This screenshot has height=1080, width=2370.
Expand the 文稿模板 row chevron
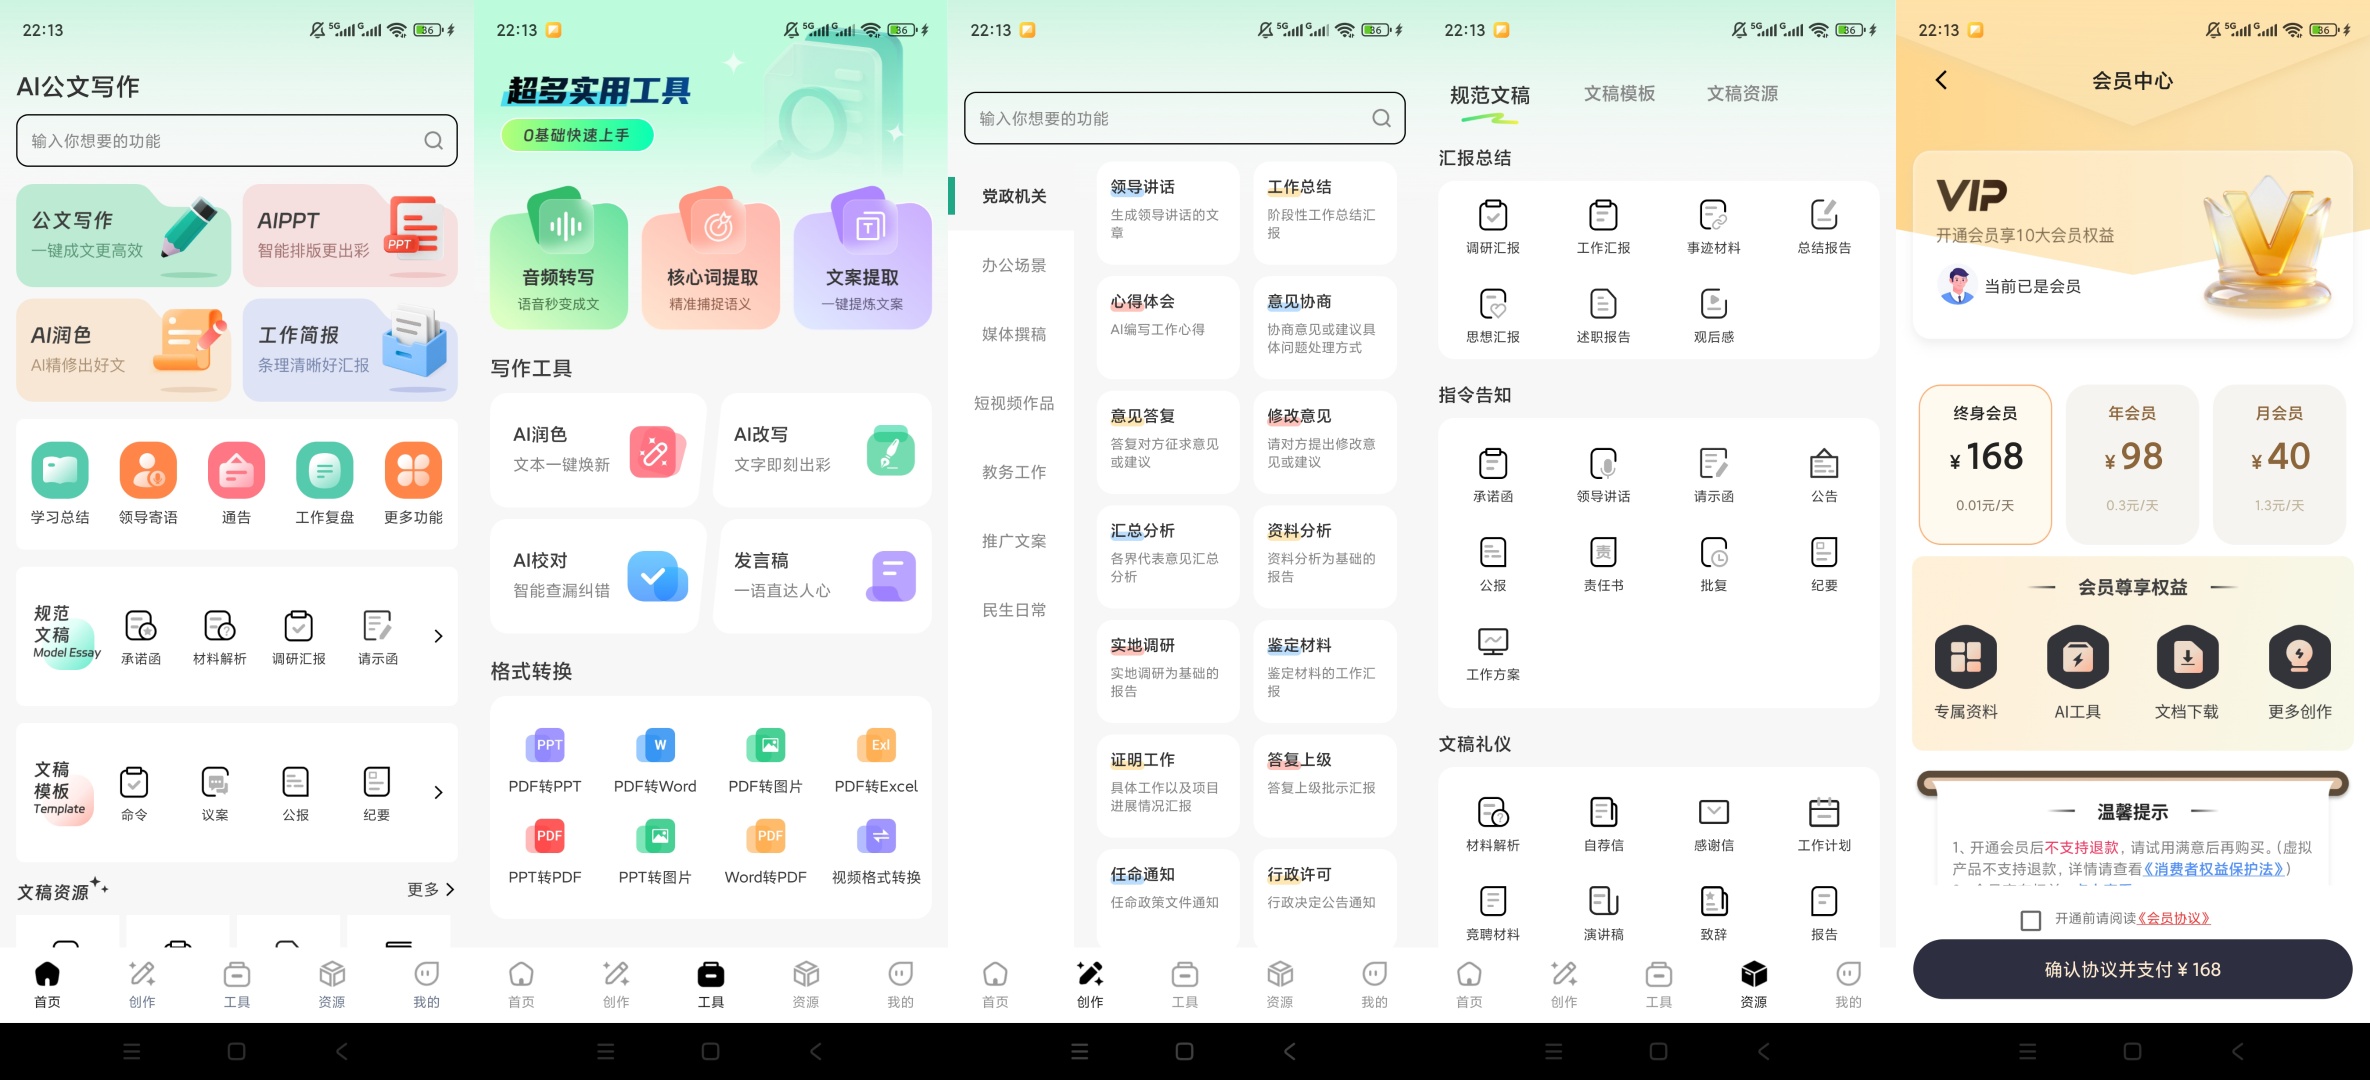tap(438, 792)
